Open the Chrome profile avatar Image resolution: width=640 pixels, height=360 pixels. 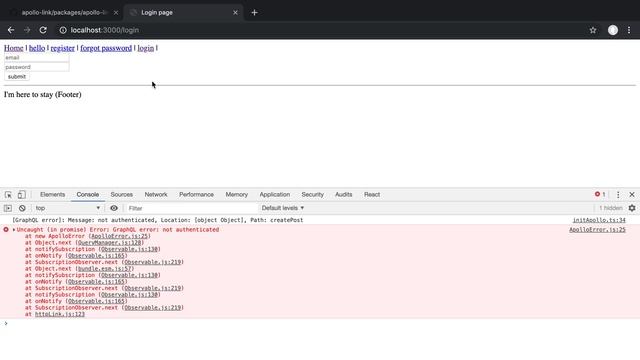coord(613,30)
